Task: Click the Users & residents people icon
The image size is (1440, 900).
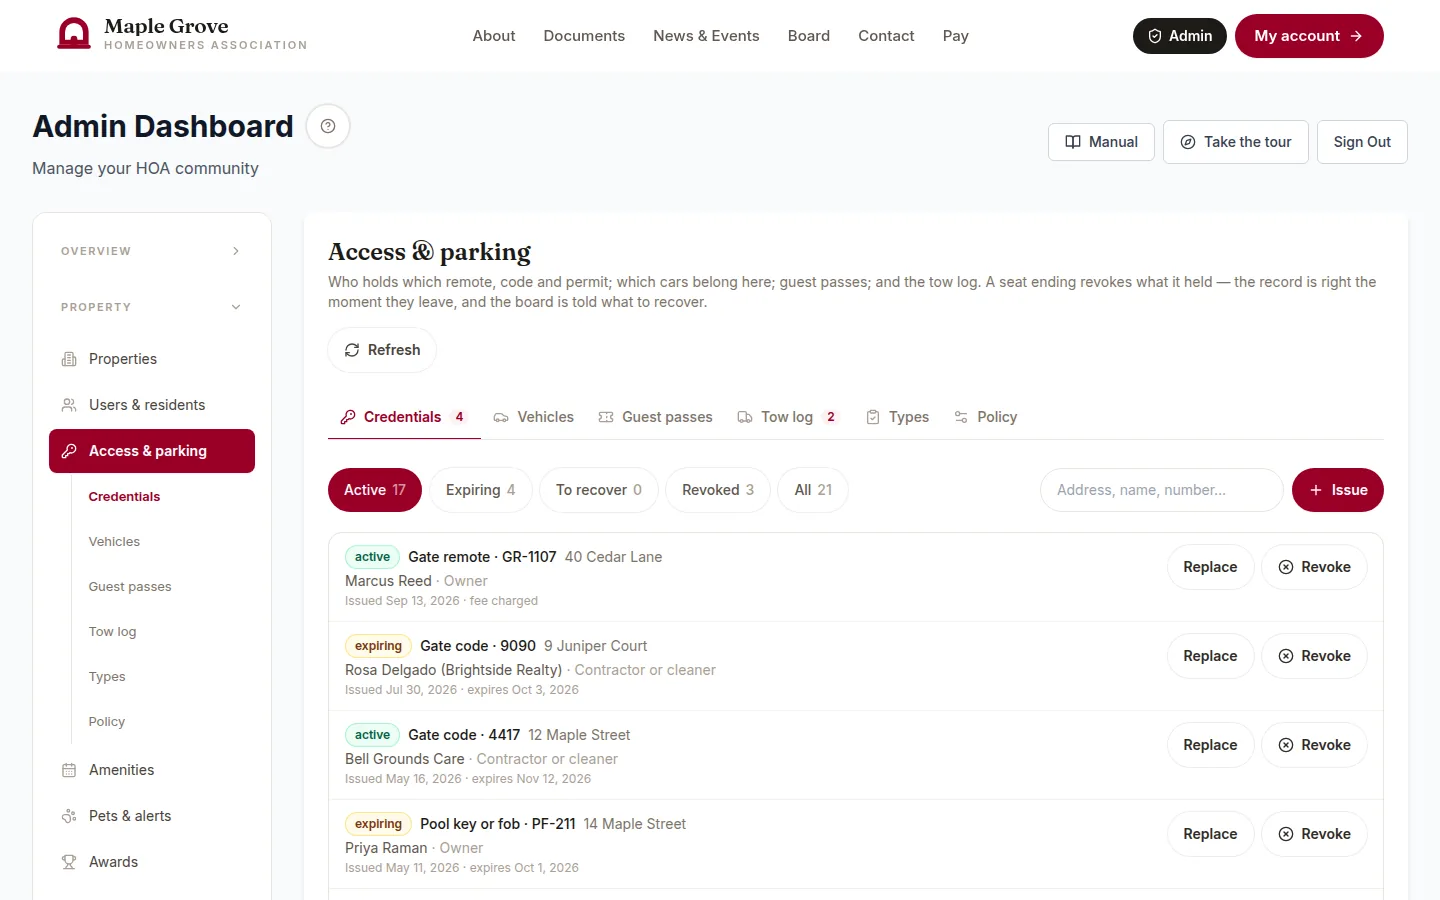Action: 69,405
